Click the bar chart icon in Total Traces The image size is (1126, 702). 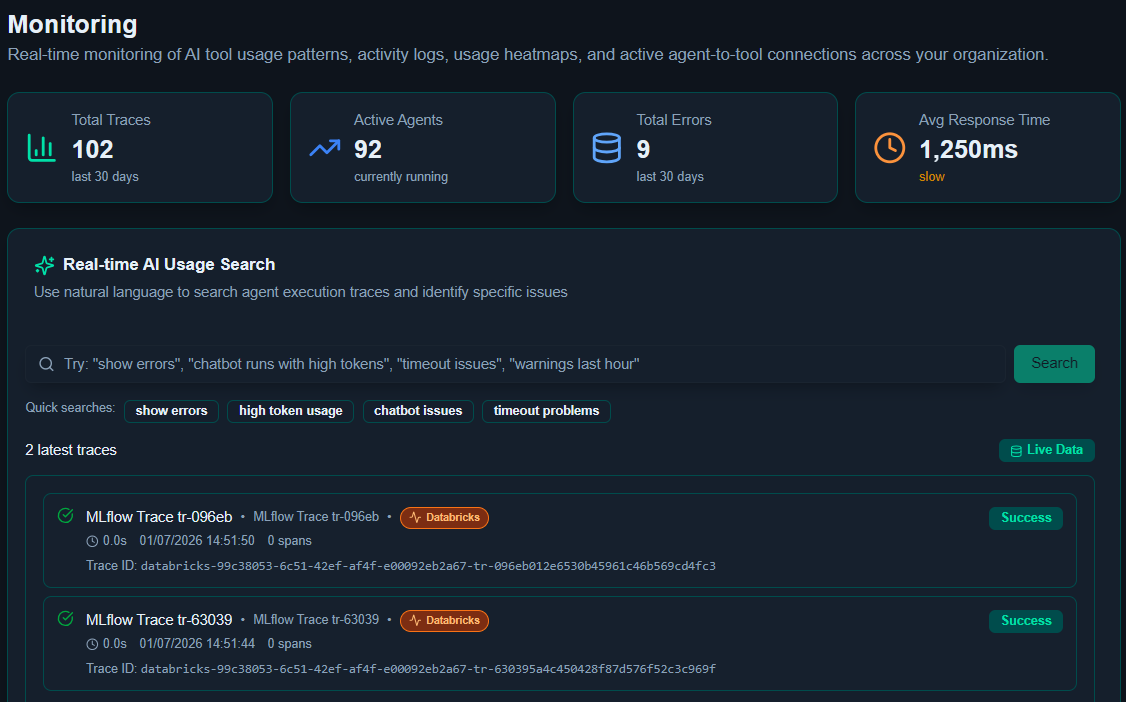[41, 148]
